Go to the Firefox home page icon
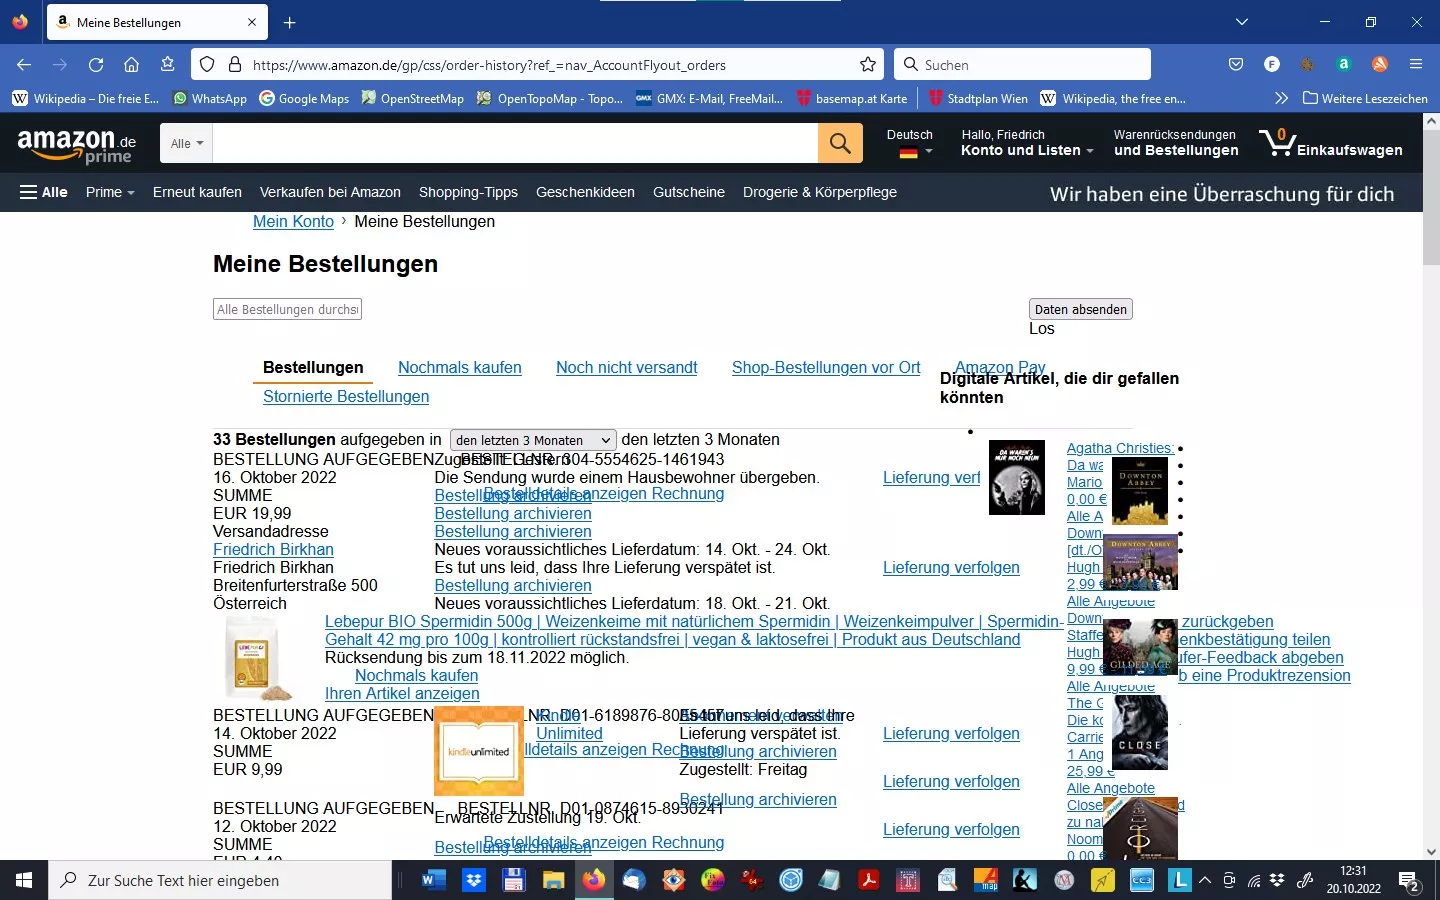1440x900 pixels. coord(131,65)
